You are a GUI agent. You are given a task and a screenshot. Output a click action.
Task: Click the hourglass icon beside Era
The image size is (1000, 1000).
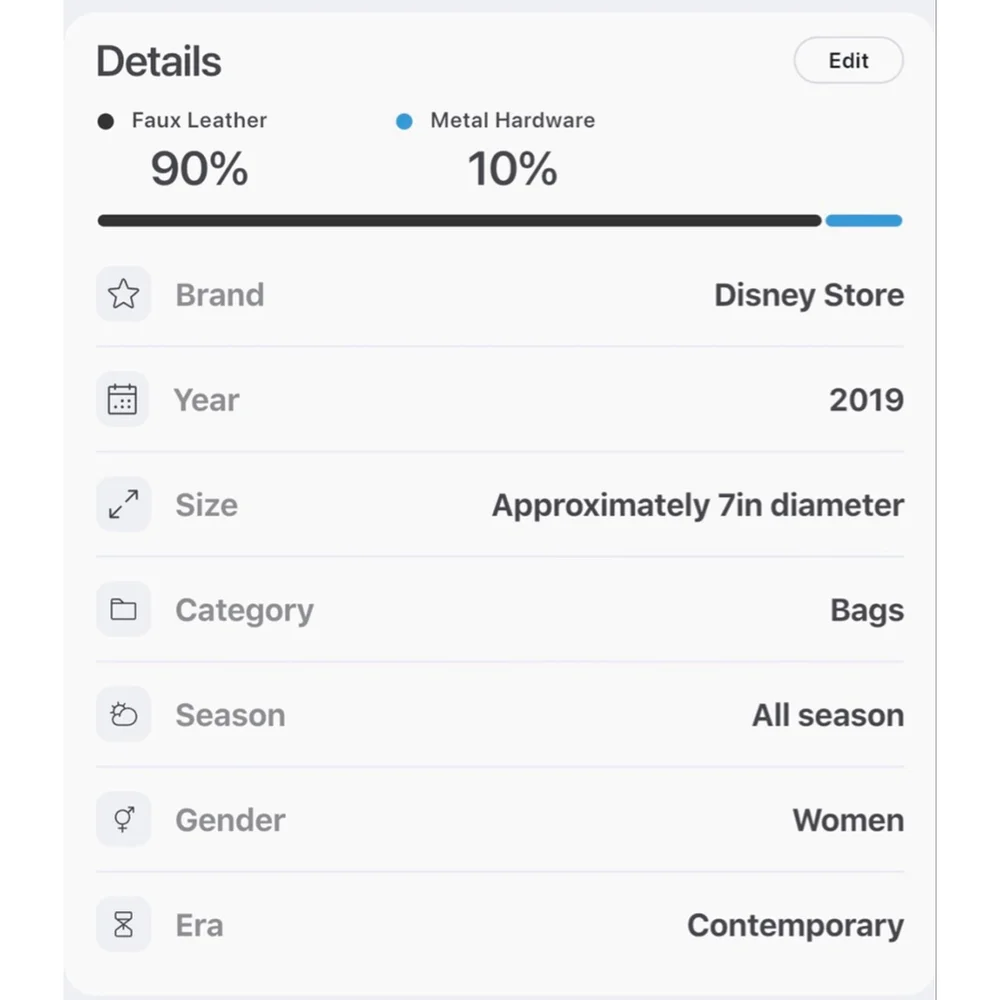[x=123, y=925]
